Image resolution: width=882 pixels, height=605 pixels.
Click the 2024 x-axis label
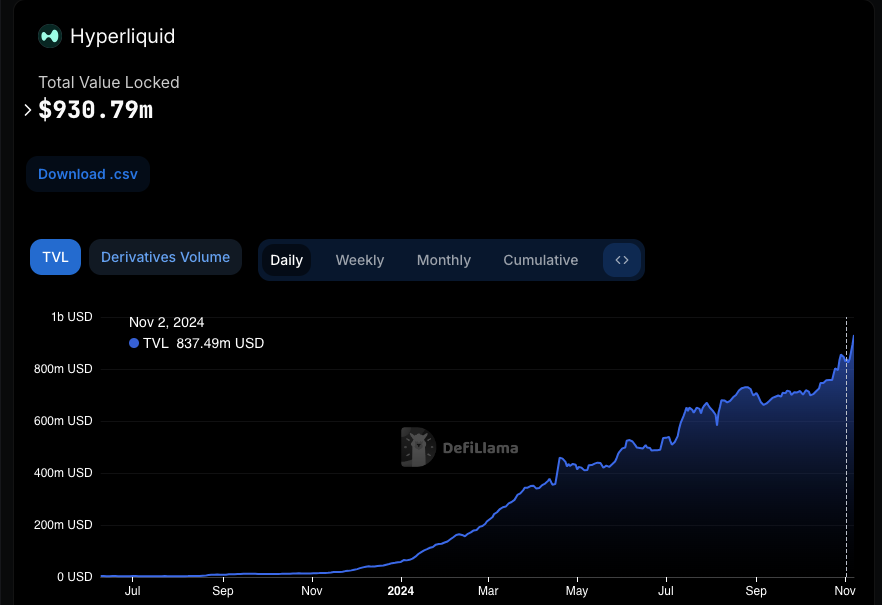pos(400,591)
